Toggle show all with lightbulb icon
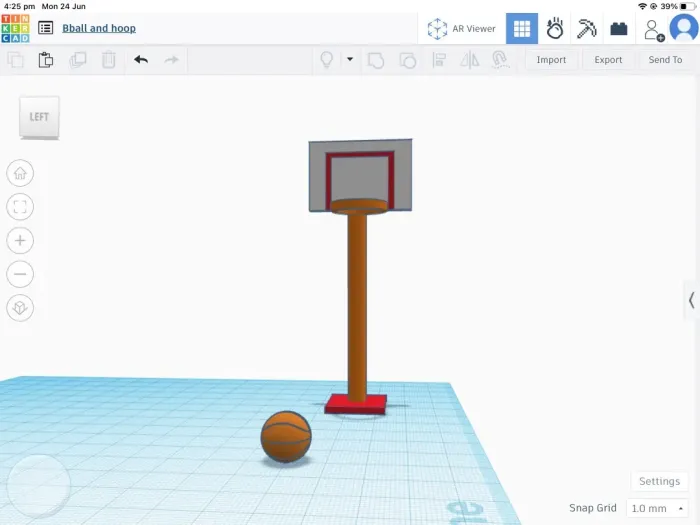The height and width of the screenshot is (525, 700). coord(327,59)
